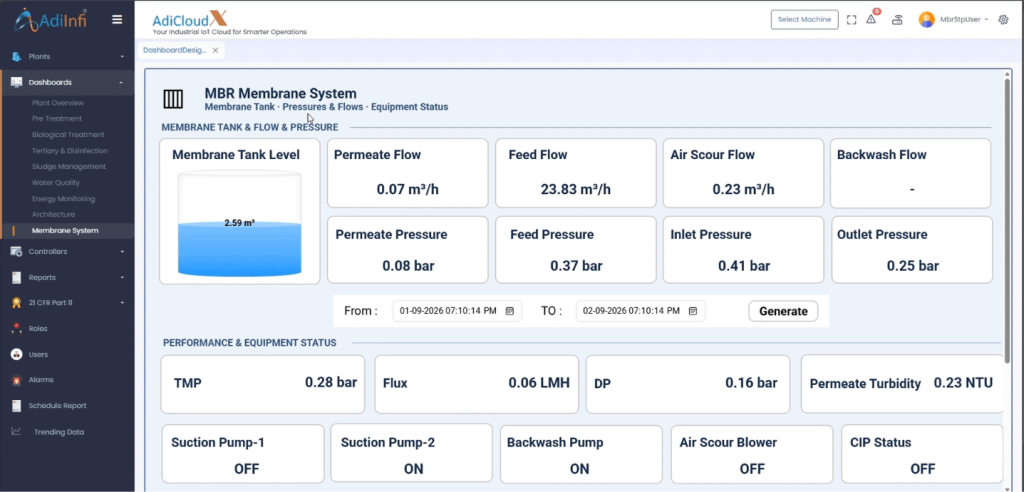
Task: Open the Biological Treatment dashboard
Action: 68,135
